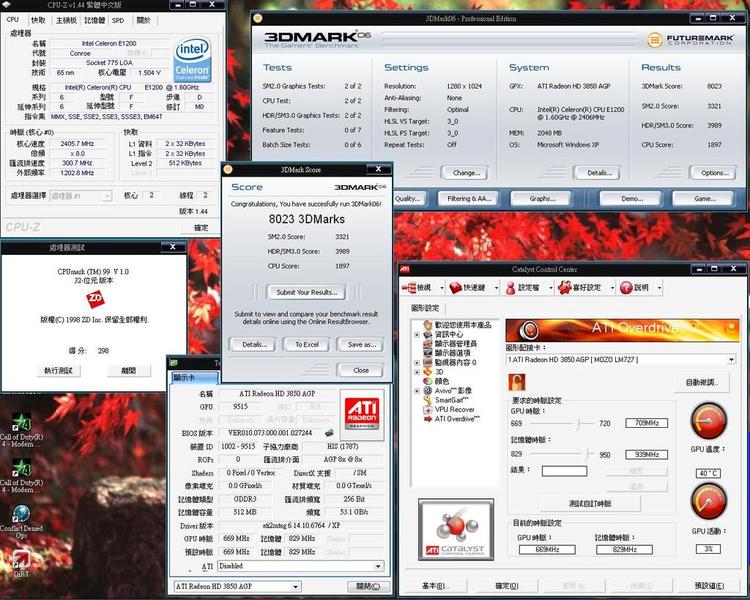Screen dimensions: 750x600
Task: Expand the 3D tree node
Action: coord(417,372)
